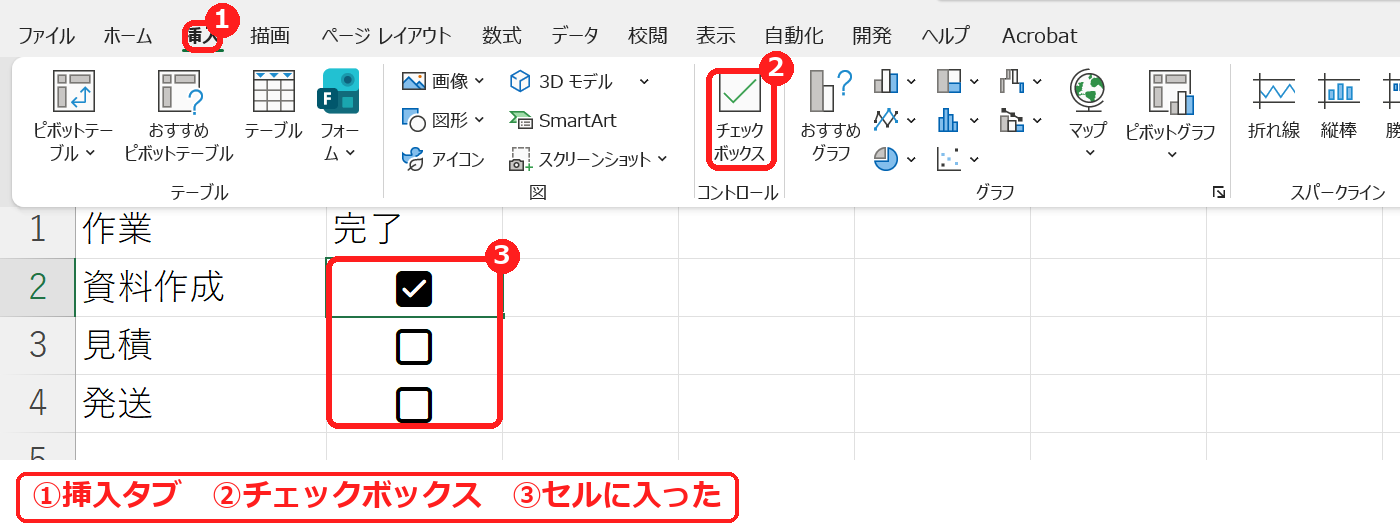Image resolution: width=1400 pixels, height=530 pixels.
Task: Open おすすめピボットテーブル recommendations
Action: [179, 116]
